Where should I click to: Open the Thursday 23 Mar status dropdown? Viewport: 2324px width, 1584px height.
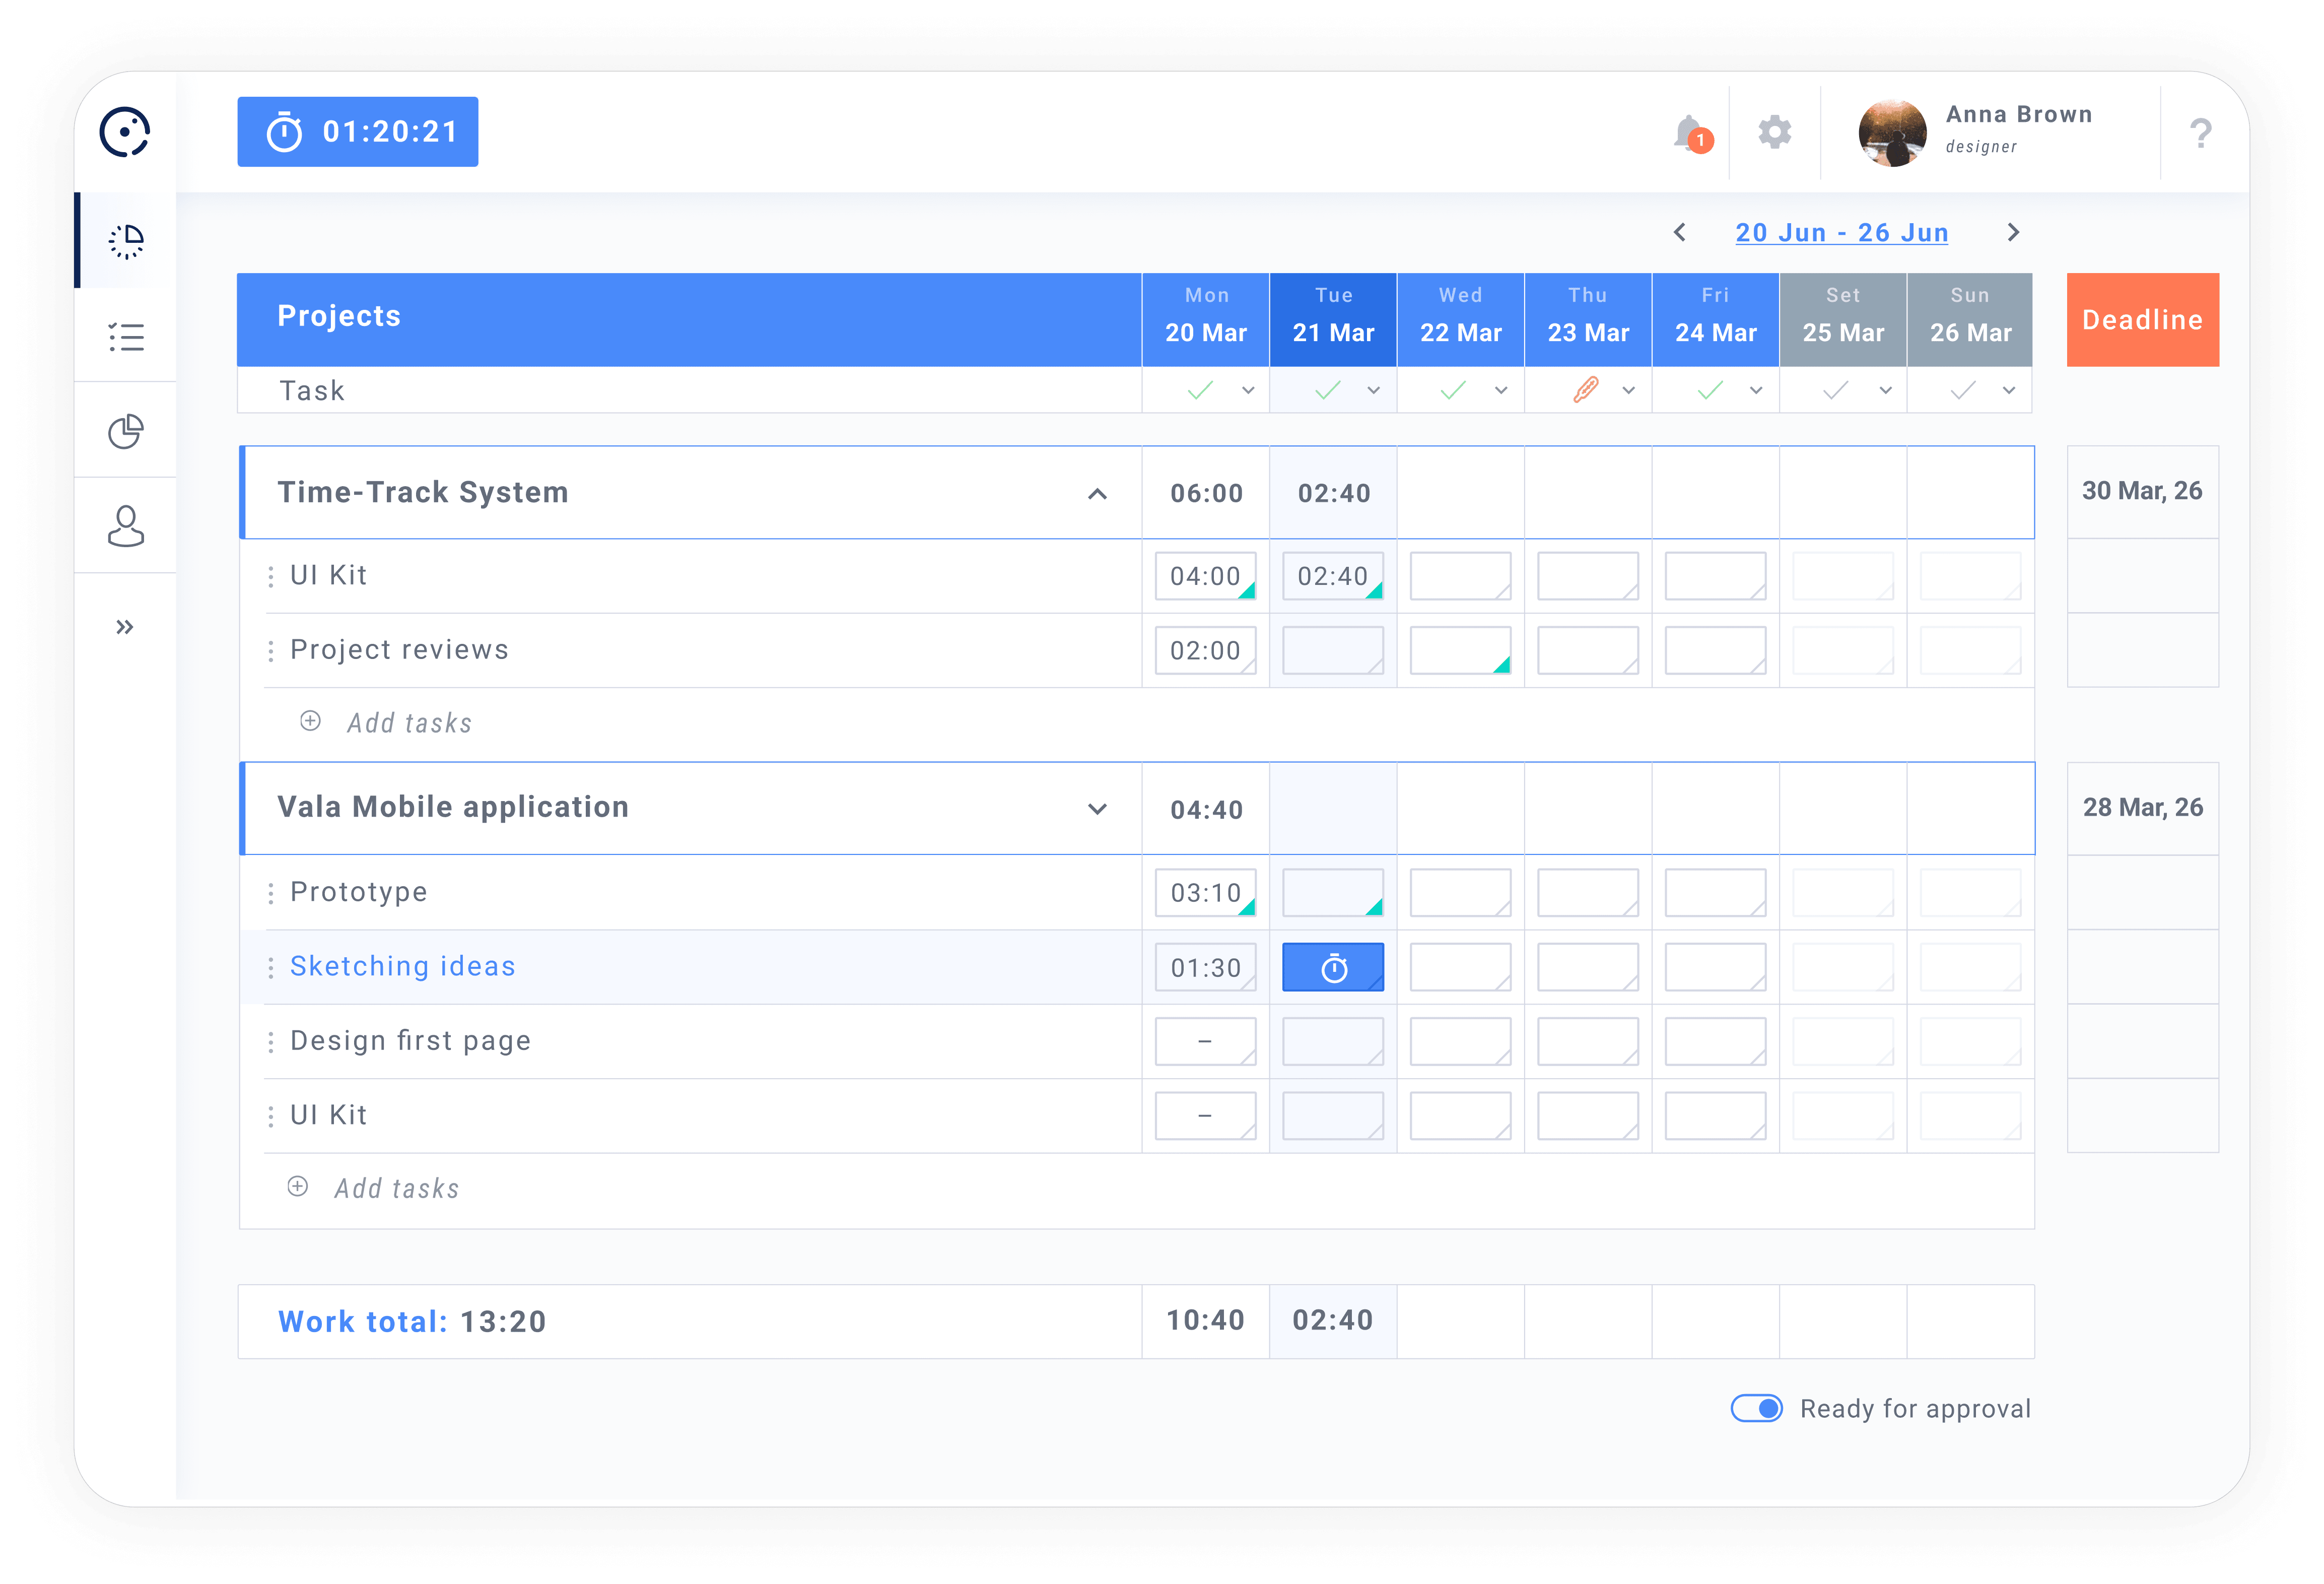coord(1629,390)
